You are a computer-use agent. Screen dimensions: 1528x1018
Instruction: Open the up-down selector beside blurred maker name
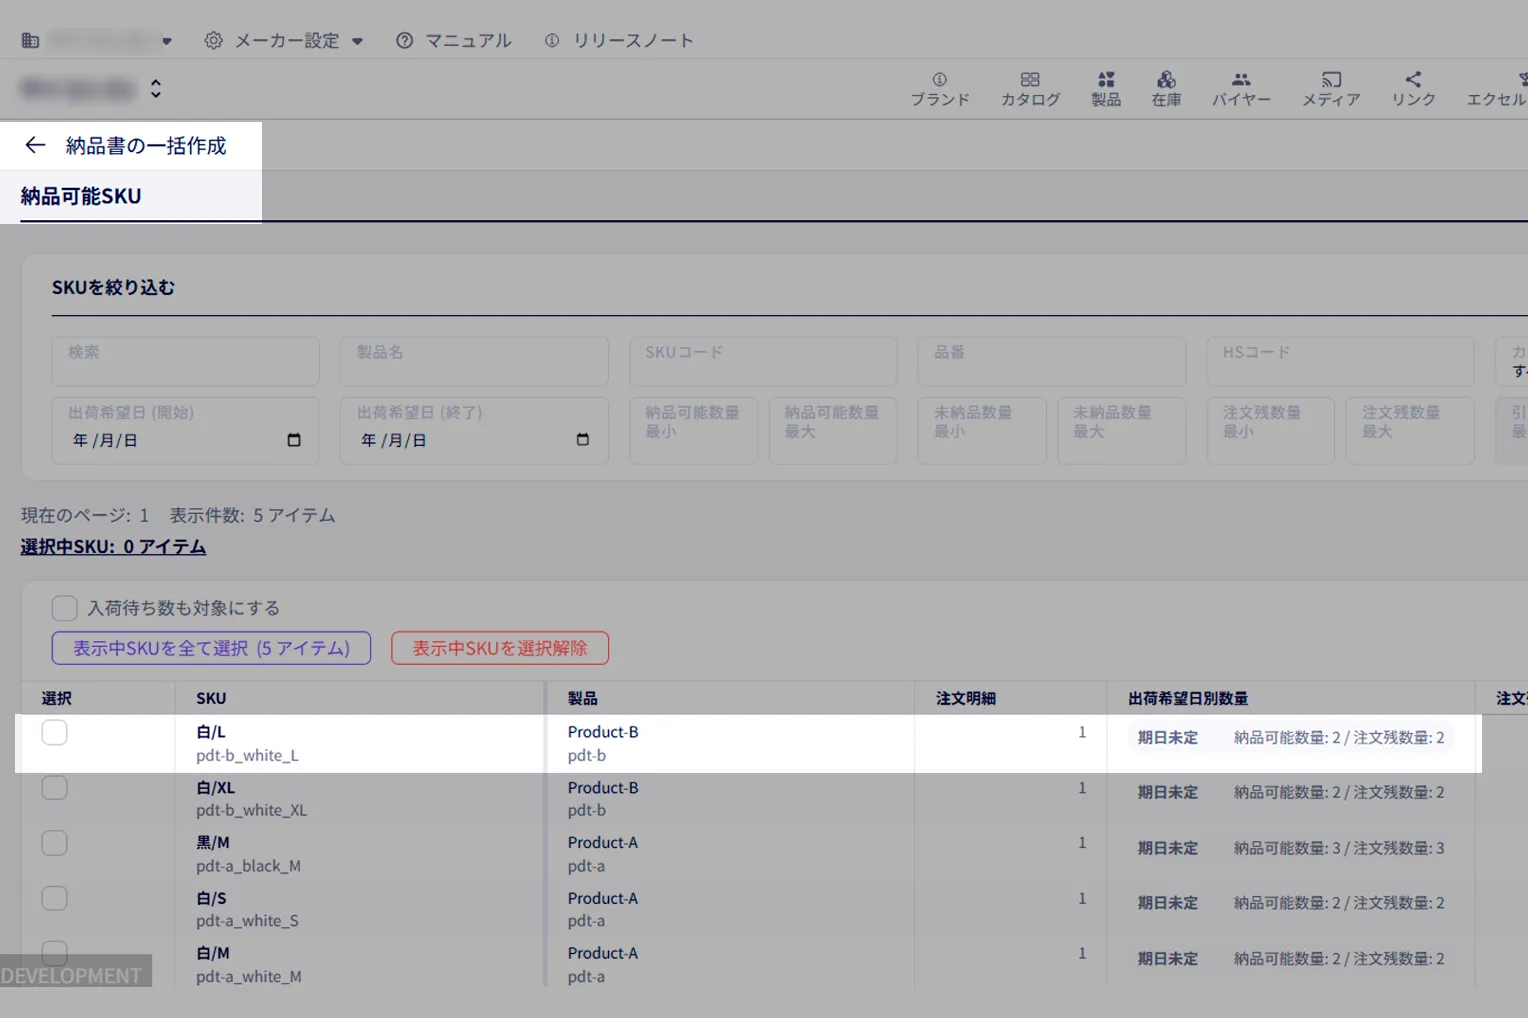156,88
